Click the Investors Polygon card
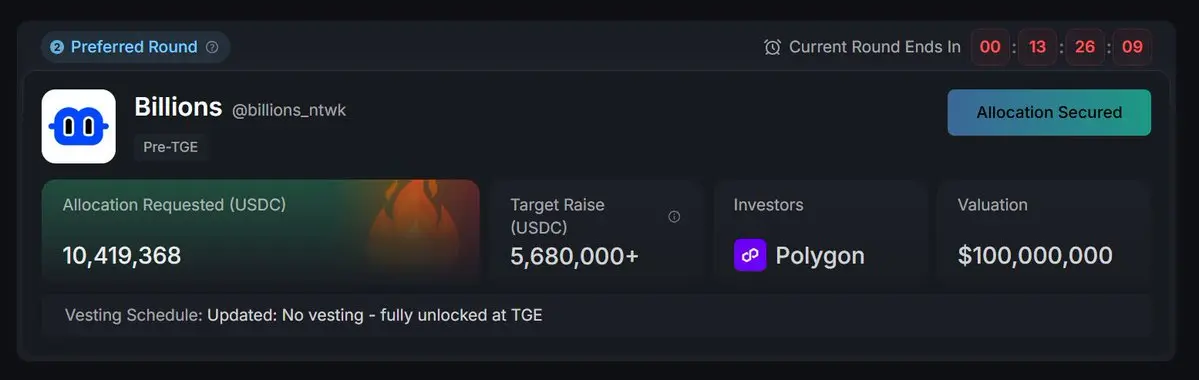The width and height of the screenshot is (1199, 380). 820,231
